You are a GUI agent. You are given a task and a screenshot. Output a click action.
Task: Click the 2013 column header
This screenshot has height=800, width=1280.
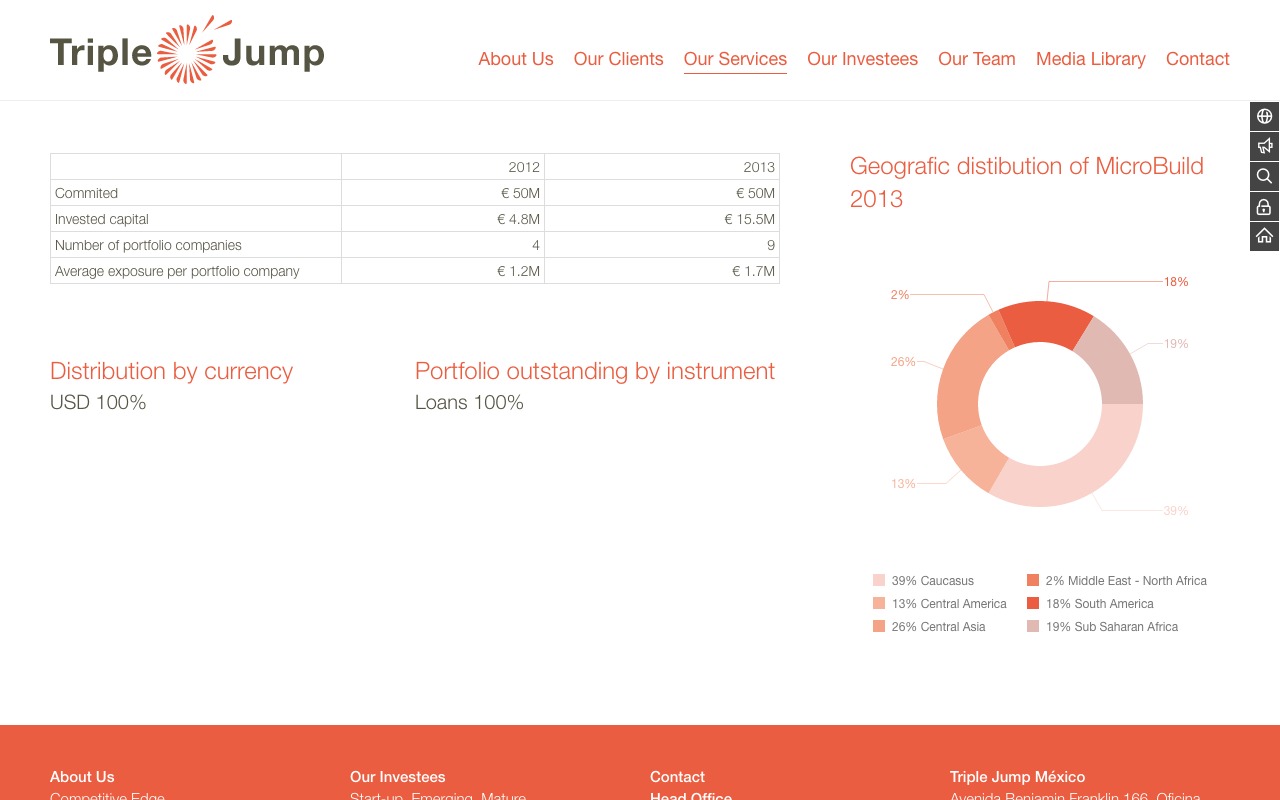tap(662, 167)
